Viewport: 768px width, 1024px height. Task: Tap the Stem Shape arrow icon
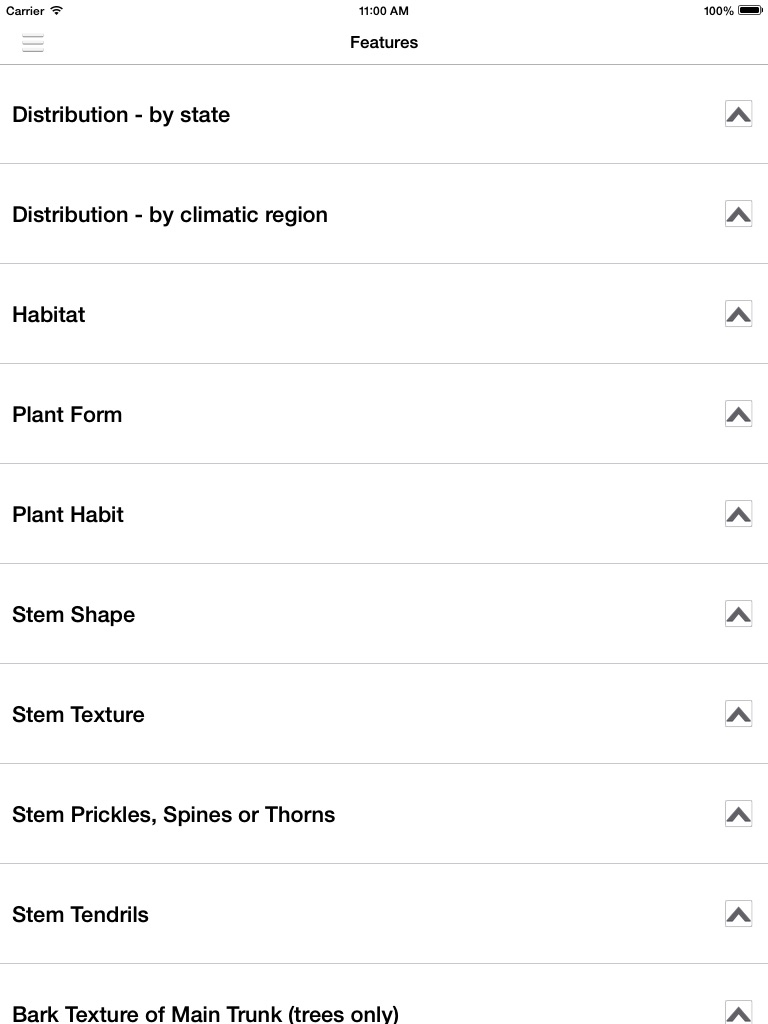click(x=738, y=613)
